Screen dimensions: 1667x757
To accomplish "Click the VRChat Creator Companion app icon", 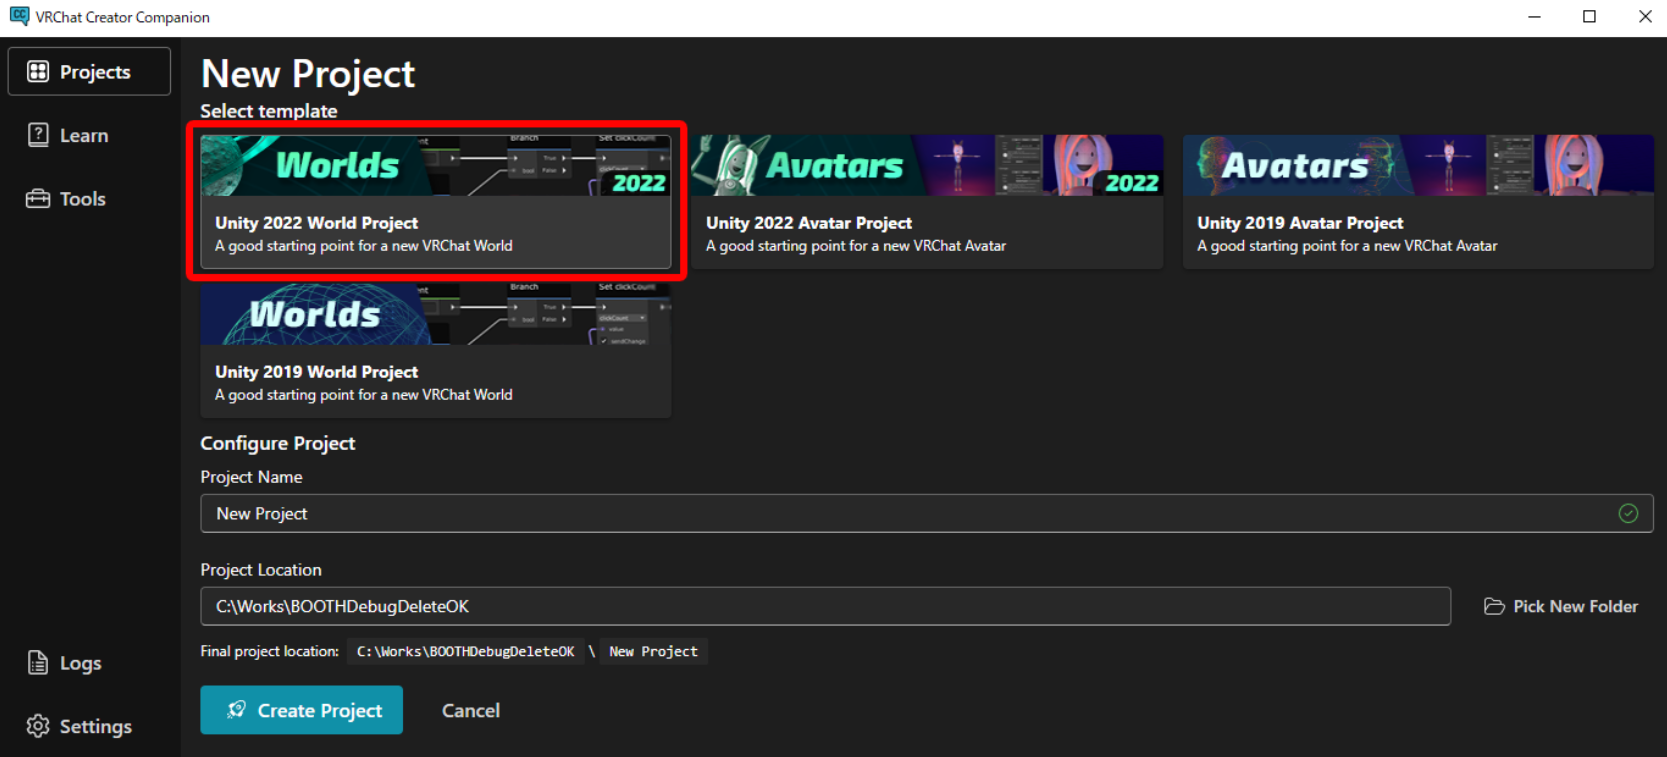I will (x=19, y=16).
